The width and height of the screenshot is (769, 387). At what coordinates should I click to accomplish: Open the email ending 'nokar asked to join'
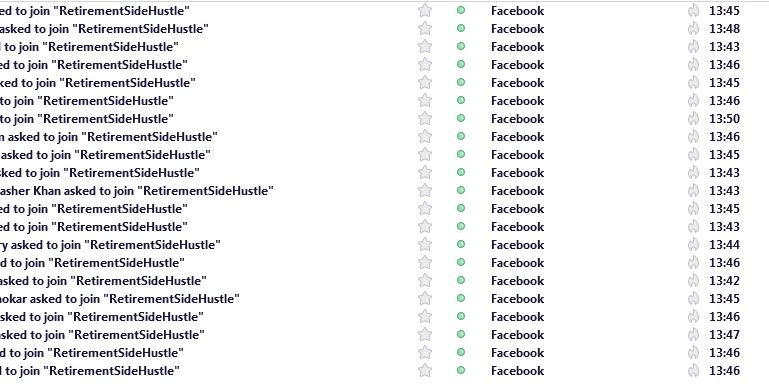(120, 298)
